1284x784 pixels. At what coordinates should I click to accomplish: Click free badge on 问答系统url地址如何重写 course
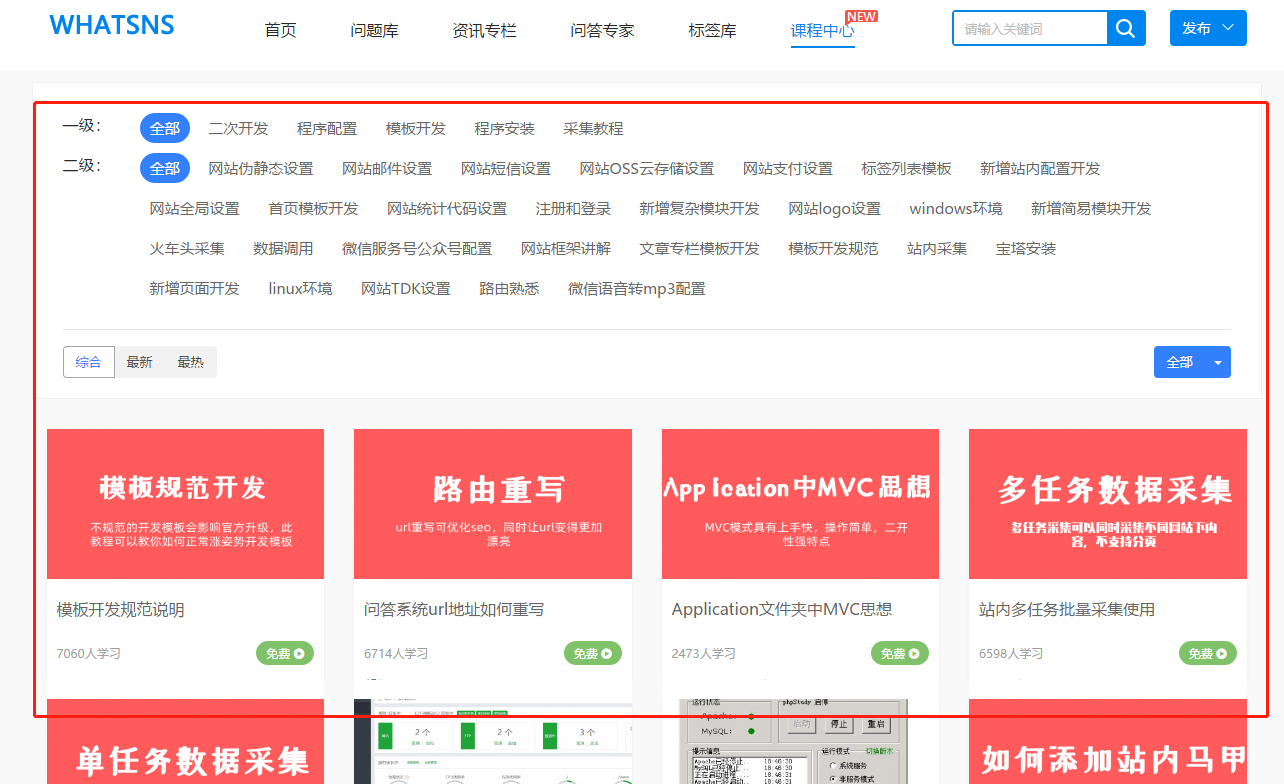coord(593,653)
